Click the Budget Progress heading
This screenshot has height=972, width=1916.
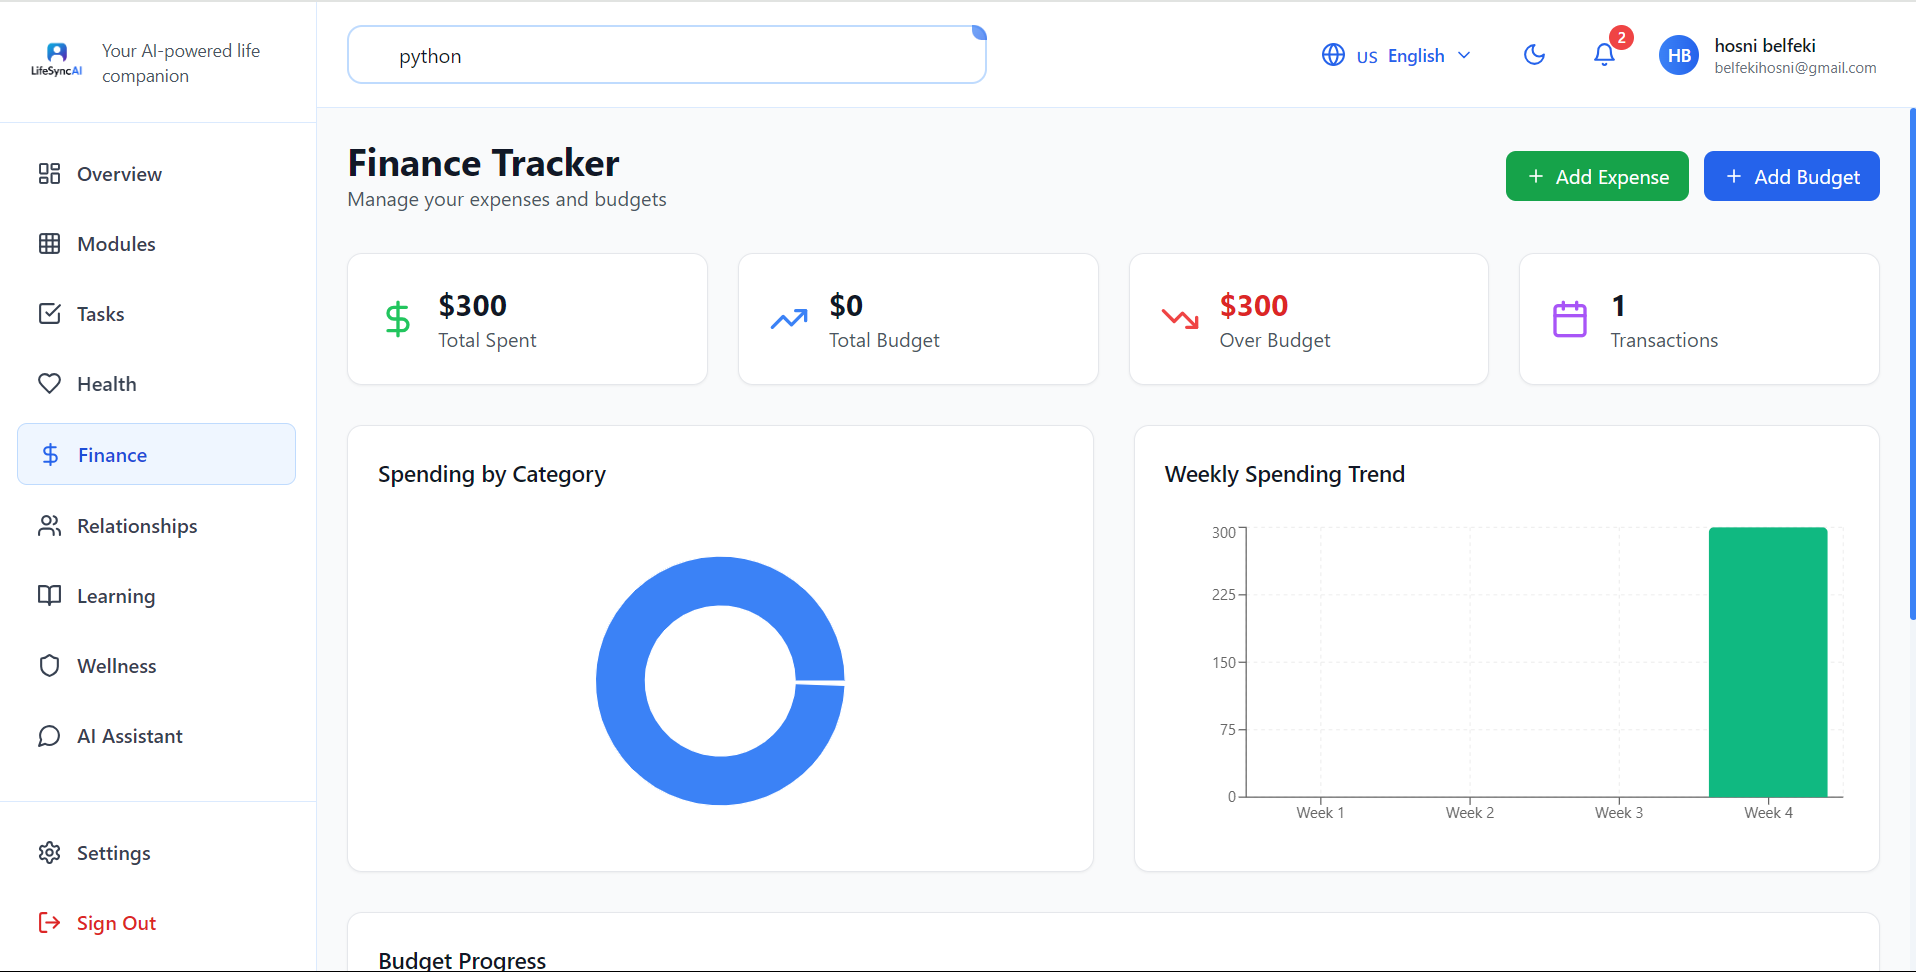click(462, 960)
